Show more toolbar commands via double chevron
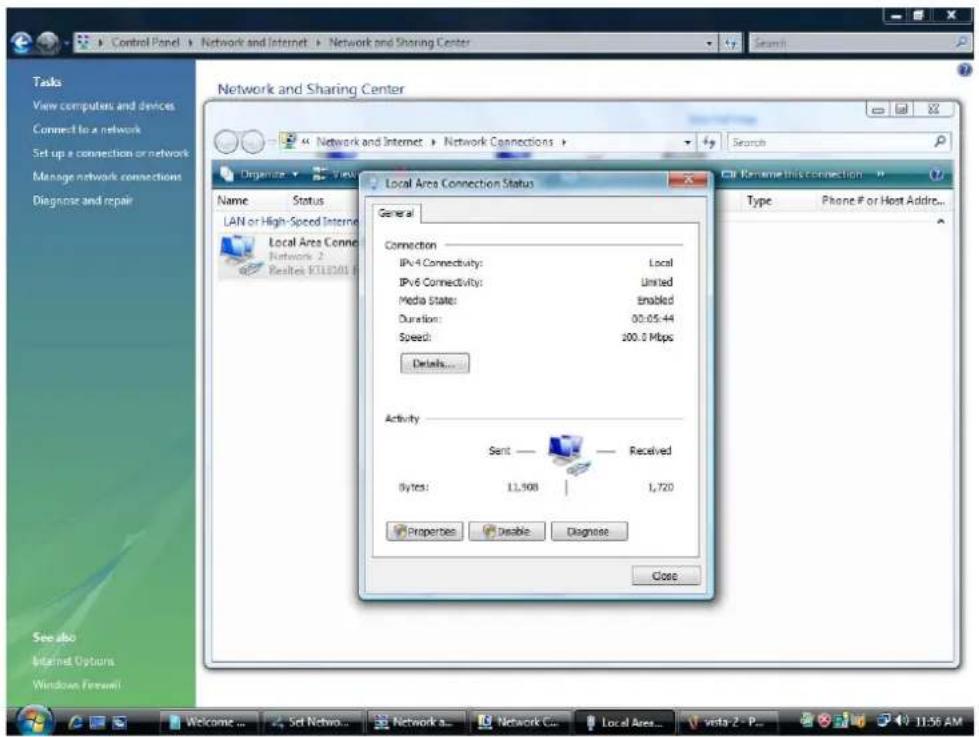The image size is (979, 737). click(x=880, y=174)
